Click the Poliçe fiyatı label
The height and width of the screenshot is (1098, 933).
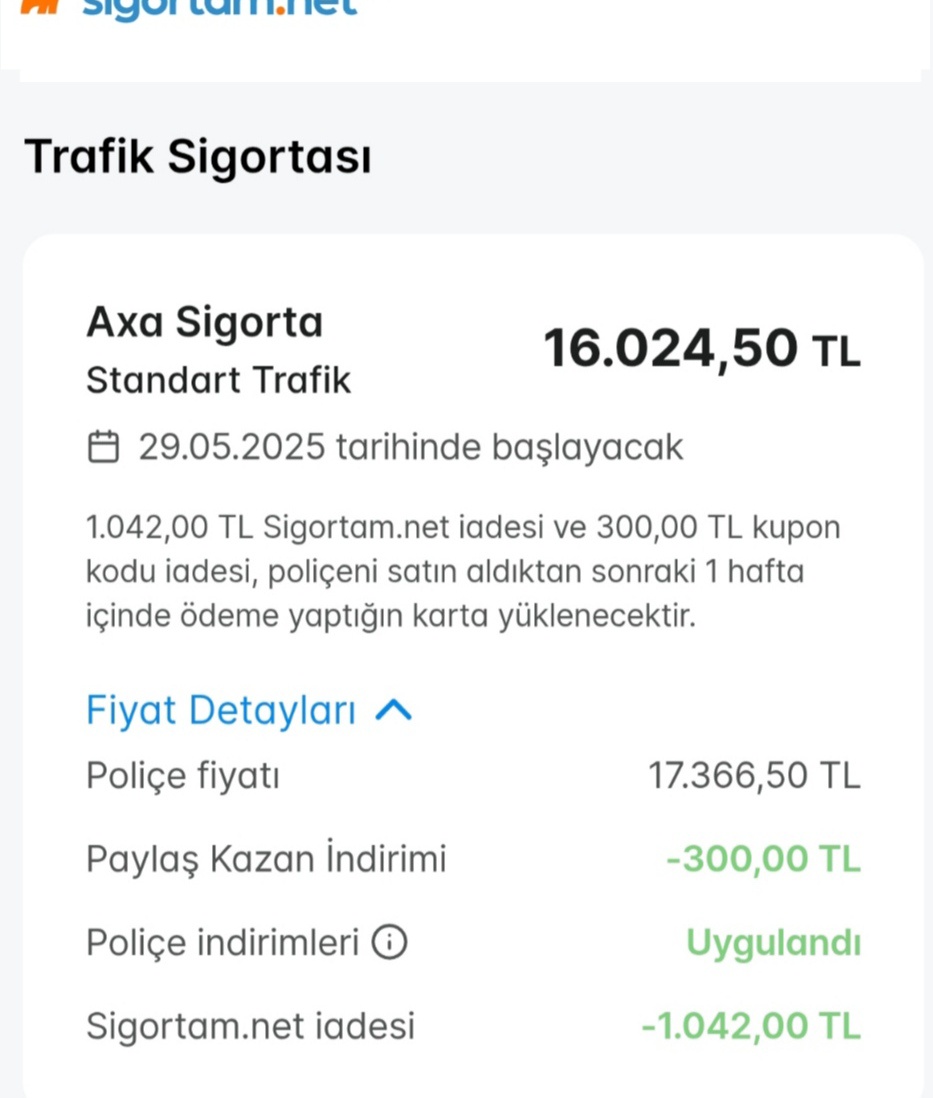pos(183,777)
